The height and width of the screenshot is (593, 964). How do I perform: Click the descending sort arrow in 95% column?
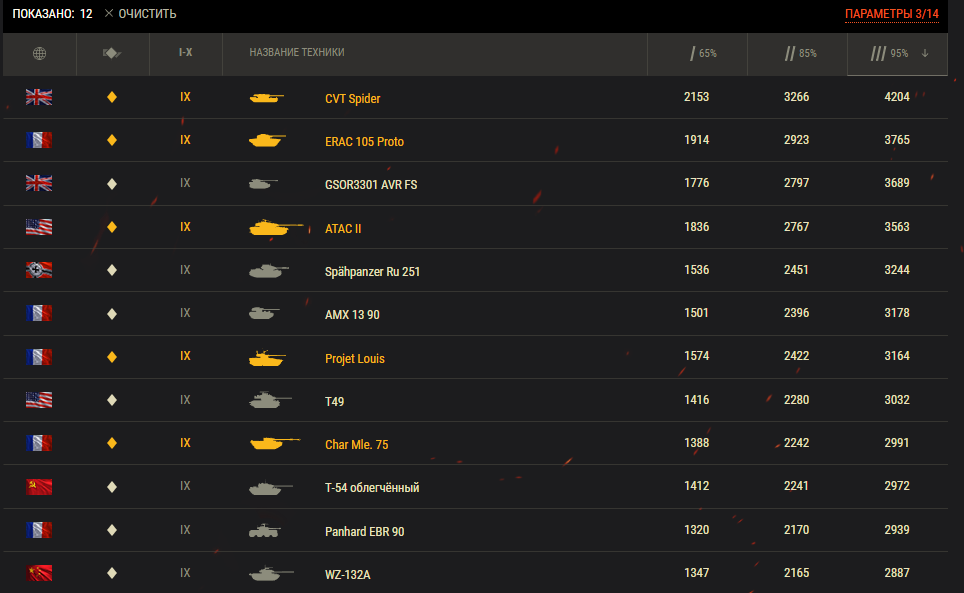point(925,53)
